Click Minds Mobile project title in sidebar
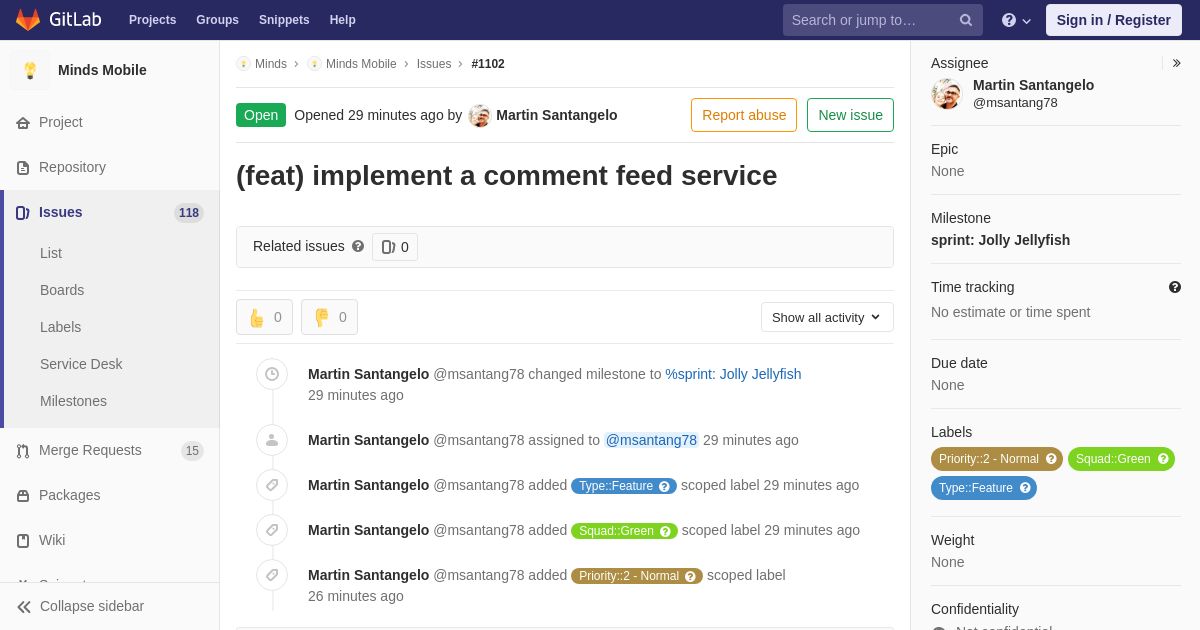Screen dimensions: 1200x630 (102, 70)
